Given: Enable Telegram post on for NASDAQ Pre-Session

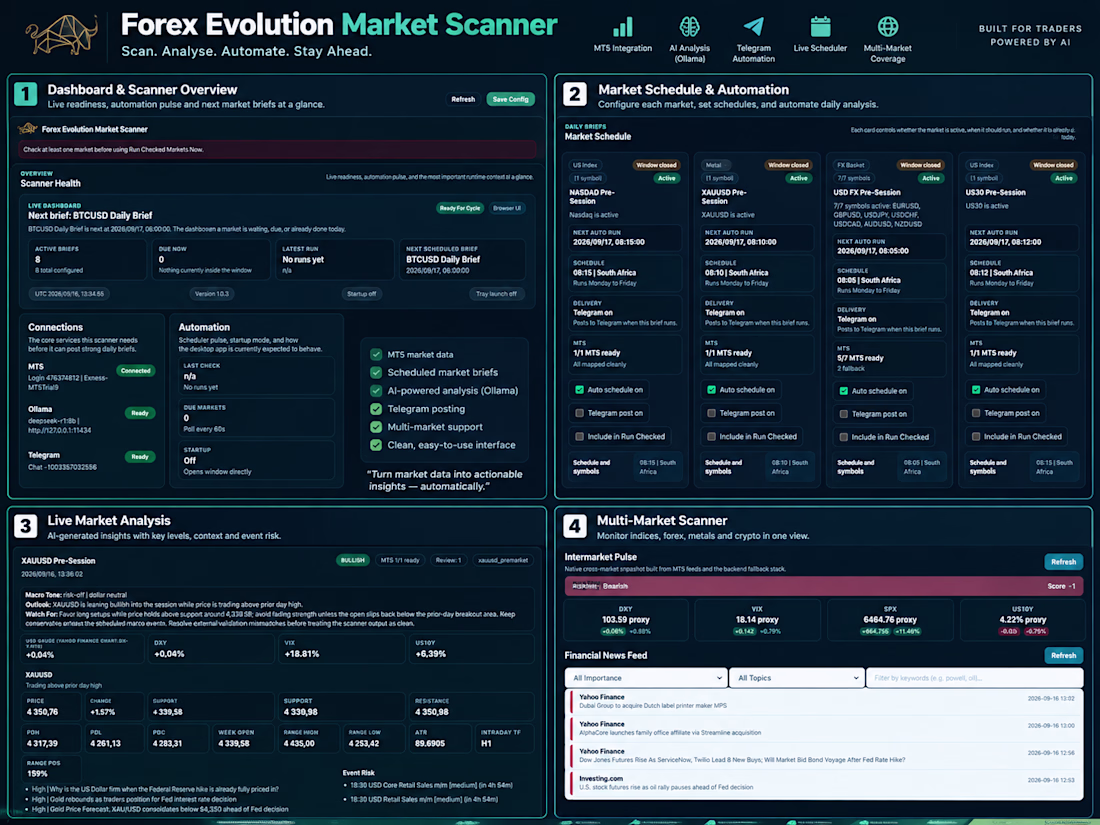Looking at the screenshot, I should [579, 413].
